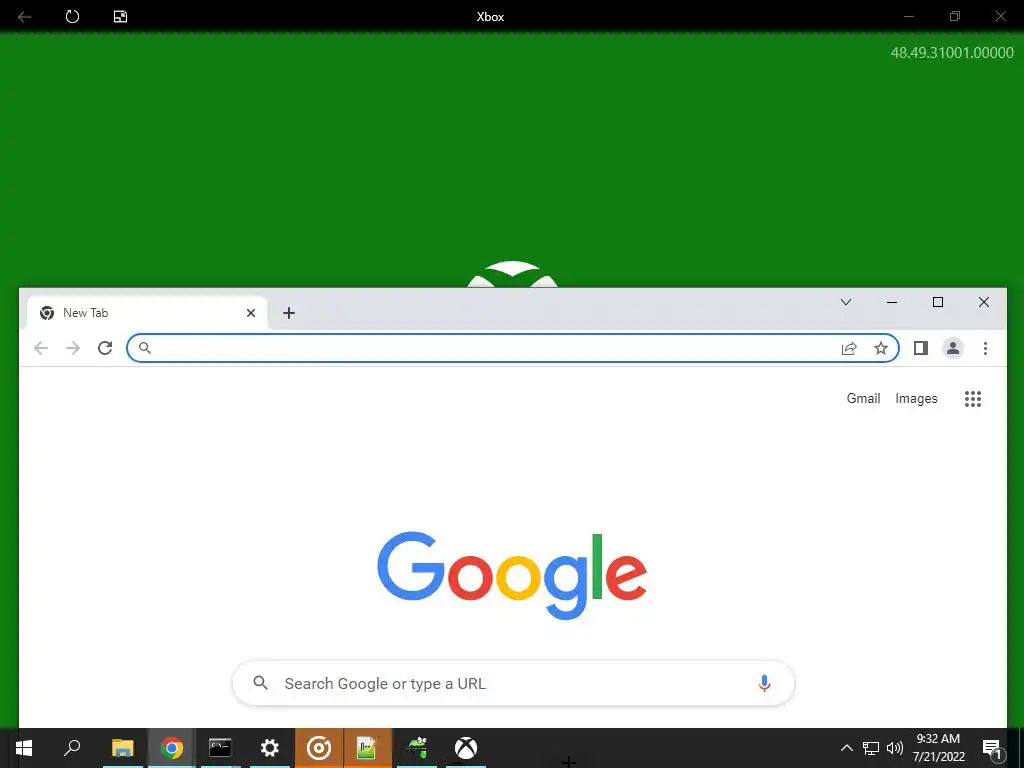This screenshot has height=768, width=1024.
Task: Click the Xbox window back arrow
Action: [x=24, y=16]
